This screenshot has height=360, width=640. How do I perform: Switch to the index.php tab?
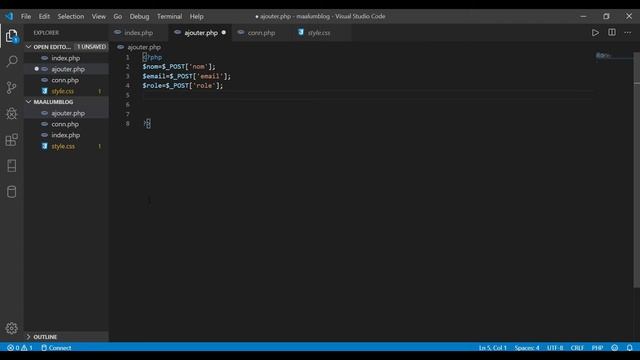pyautogui.click(x=139, y=33)
